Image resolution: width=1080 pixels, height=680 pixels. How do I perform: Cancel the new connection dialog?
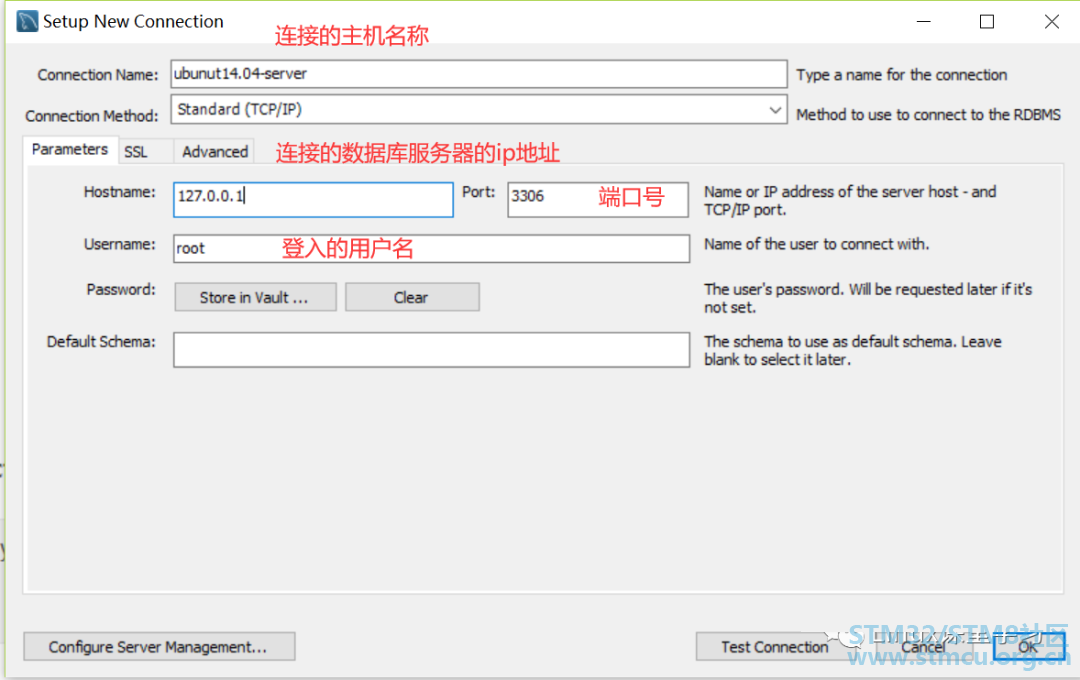pos(924,646)
